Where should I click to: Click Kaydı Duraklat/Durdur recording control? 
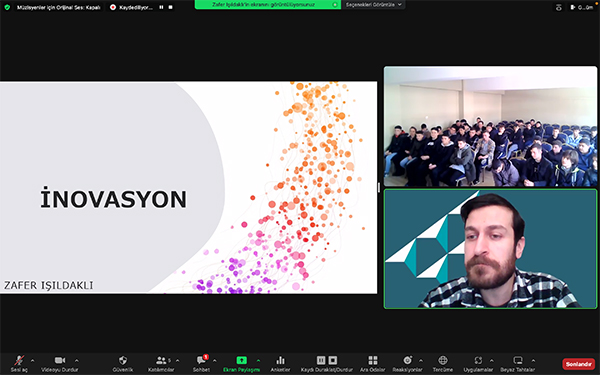pos(327,364)
